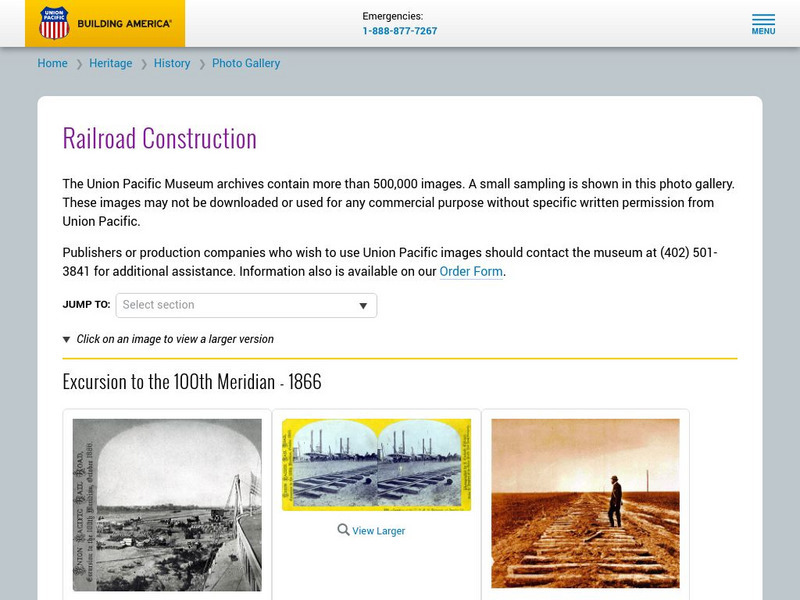This screenshot has height=600, width=800.
Task: Click the dropdown arrow in JUMP TO selector
Action: [x=363, y=305]
